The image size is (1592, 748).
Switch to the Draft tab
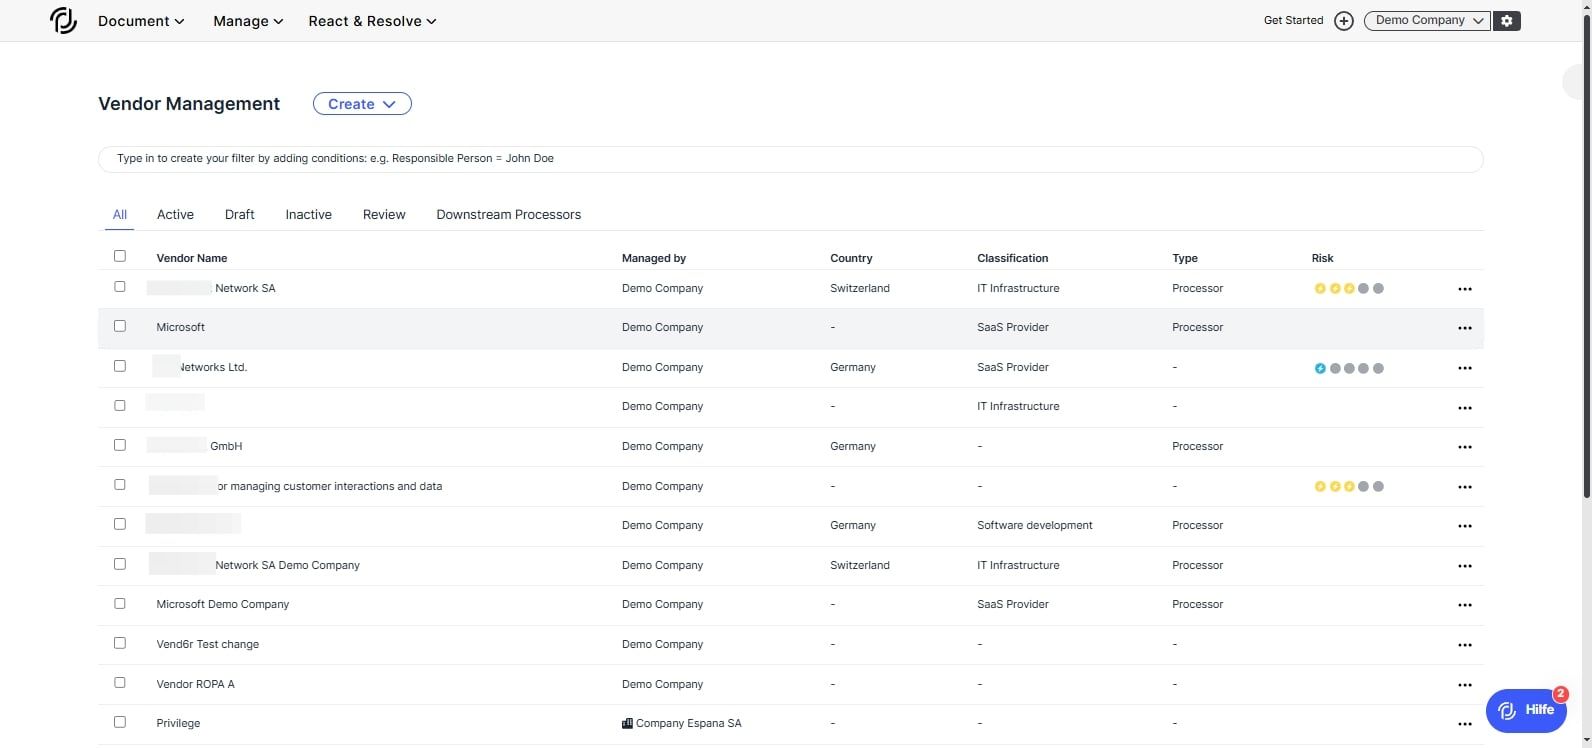240,214
